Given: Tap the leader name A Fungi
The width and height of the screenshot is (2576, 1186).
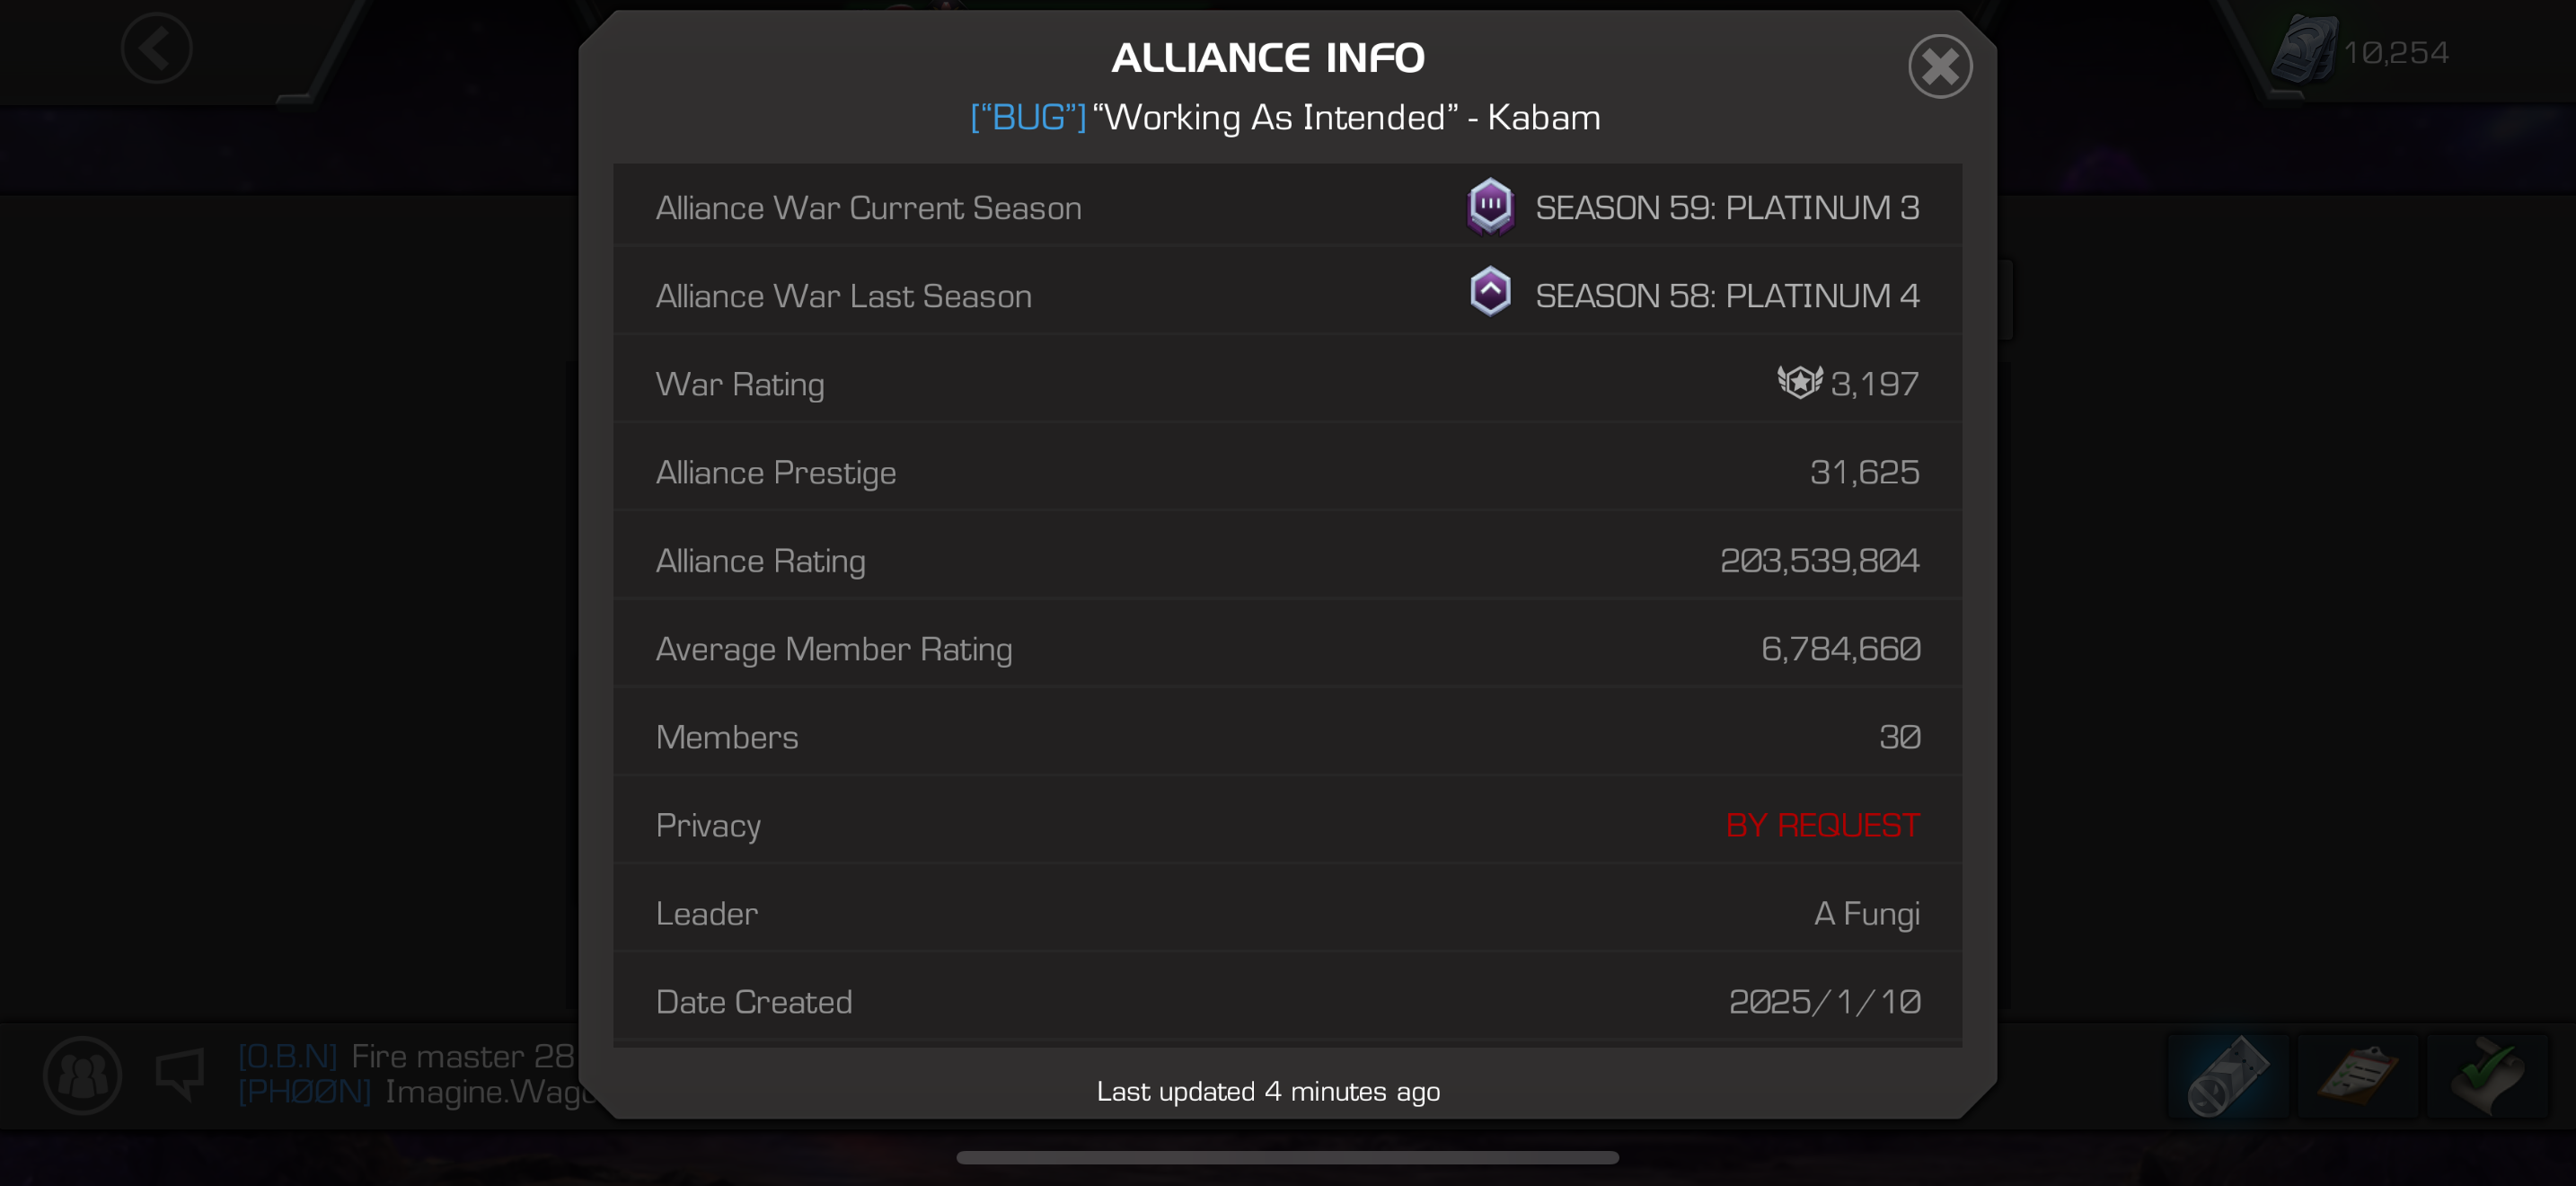Looking at the screenshot, I should [1866, 913].
